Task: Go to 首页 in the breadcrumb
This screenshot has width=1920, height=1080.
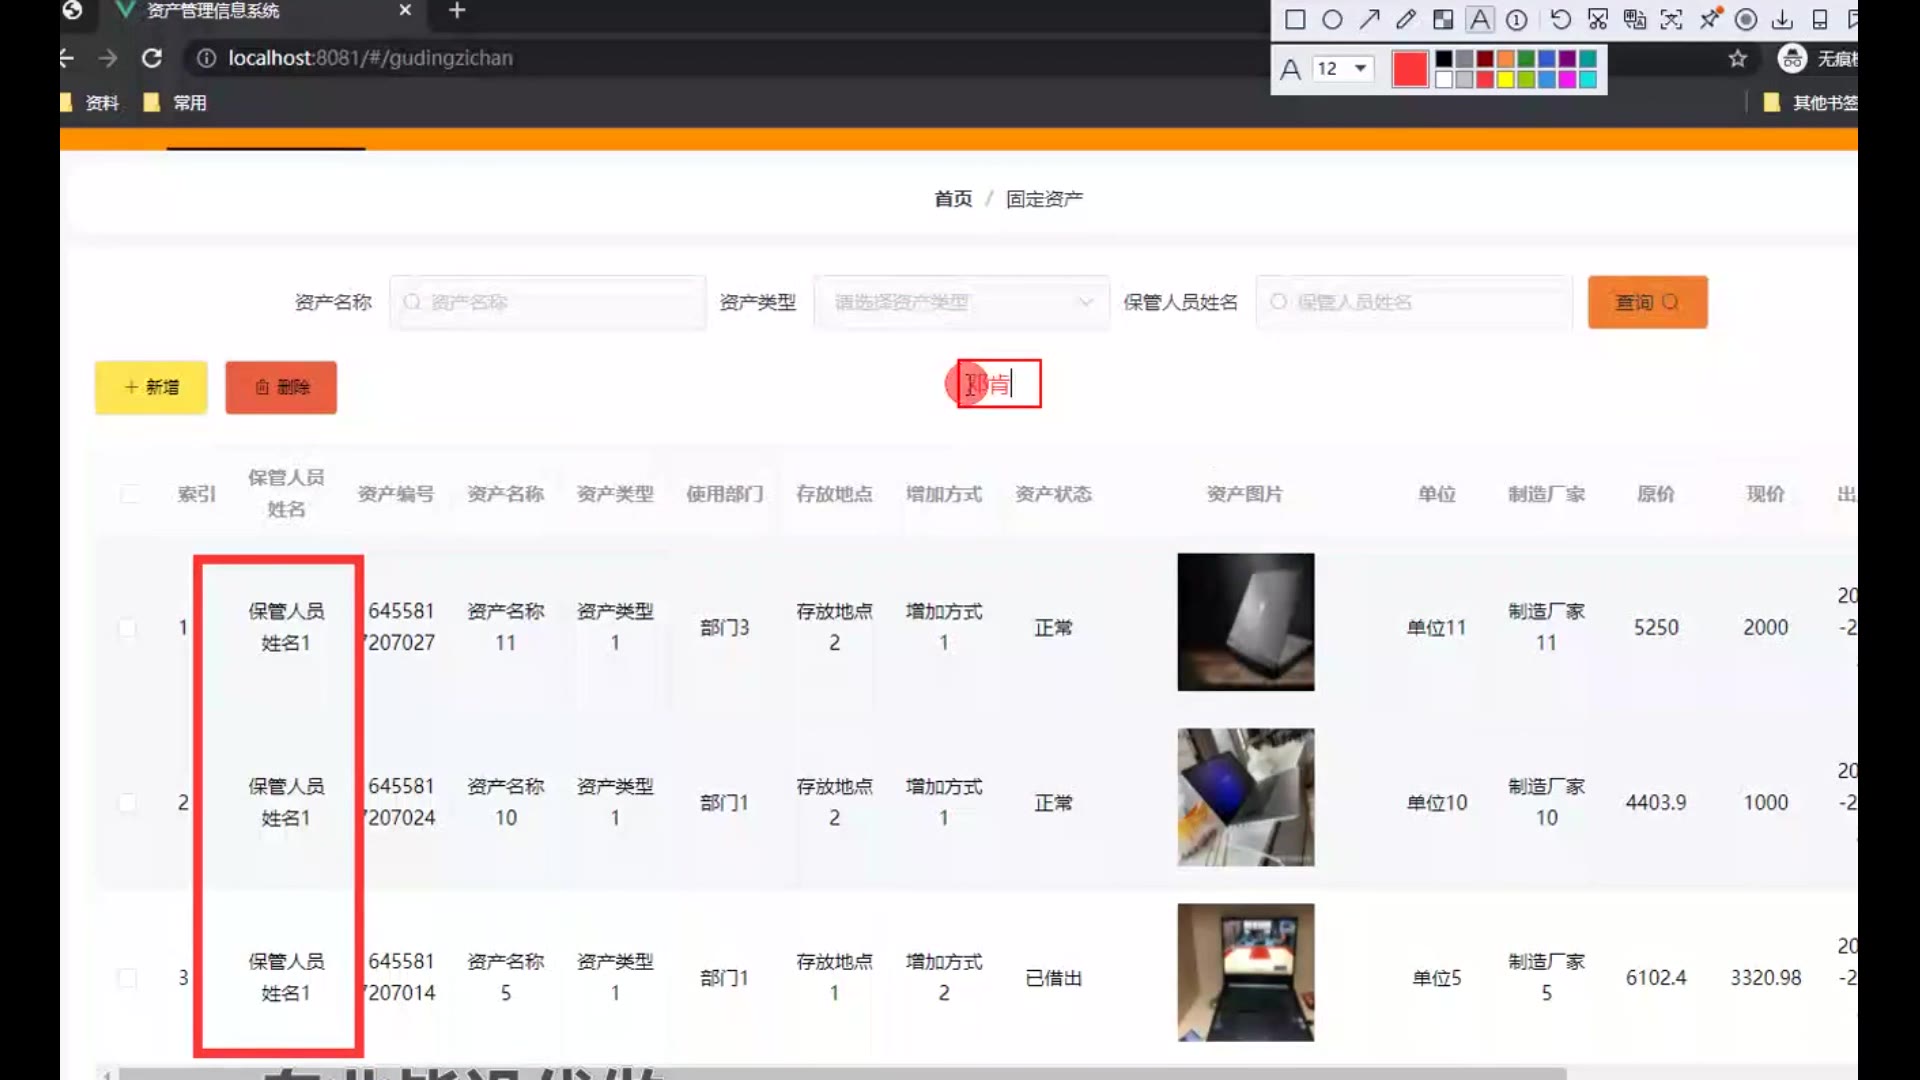Action: (x=953, y=199)
